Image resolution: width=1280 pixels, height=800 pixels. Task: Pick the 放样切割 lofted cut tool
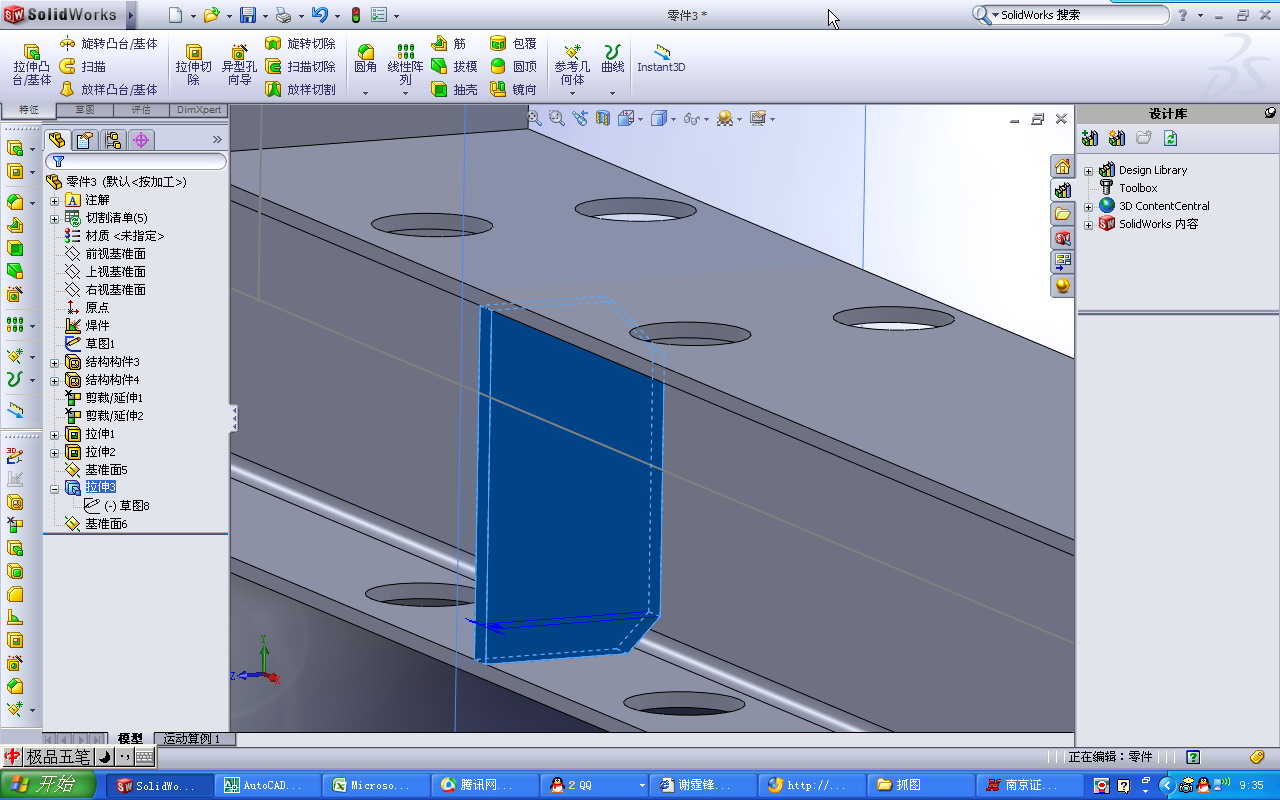coord(300,89)
